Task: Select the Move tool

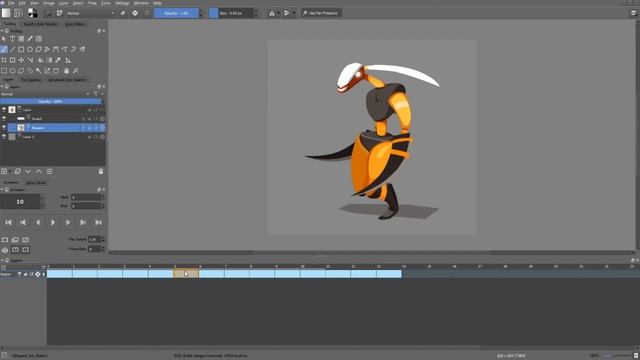Action: [x=21, y=60]
